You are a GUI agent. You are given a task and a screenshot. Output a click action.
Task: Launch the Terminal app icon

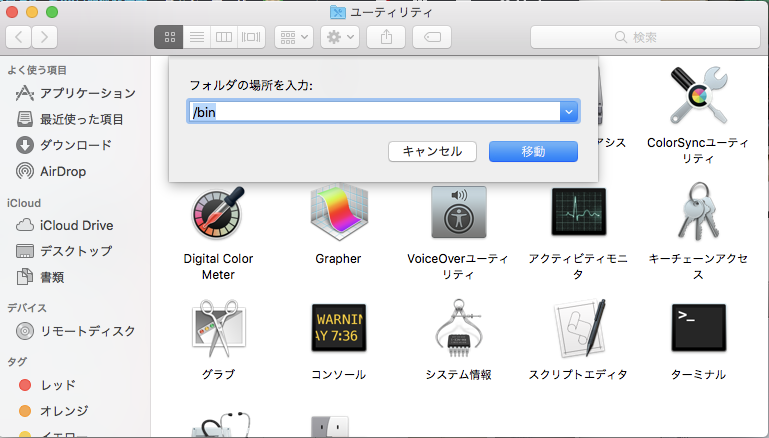[x=698, y=327]
